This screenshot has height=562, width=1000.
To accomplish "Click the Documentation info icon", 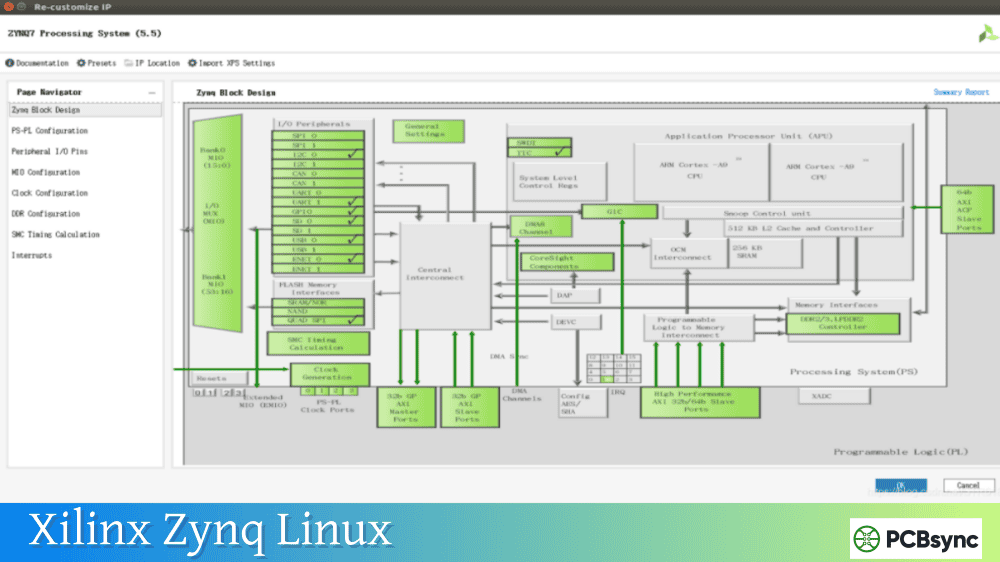I will (x=10, y=63).
